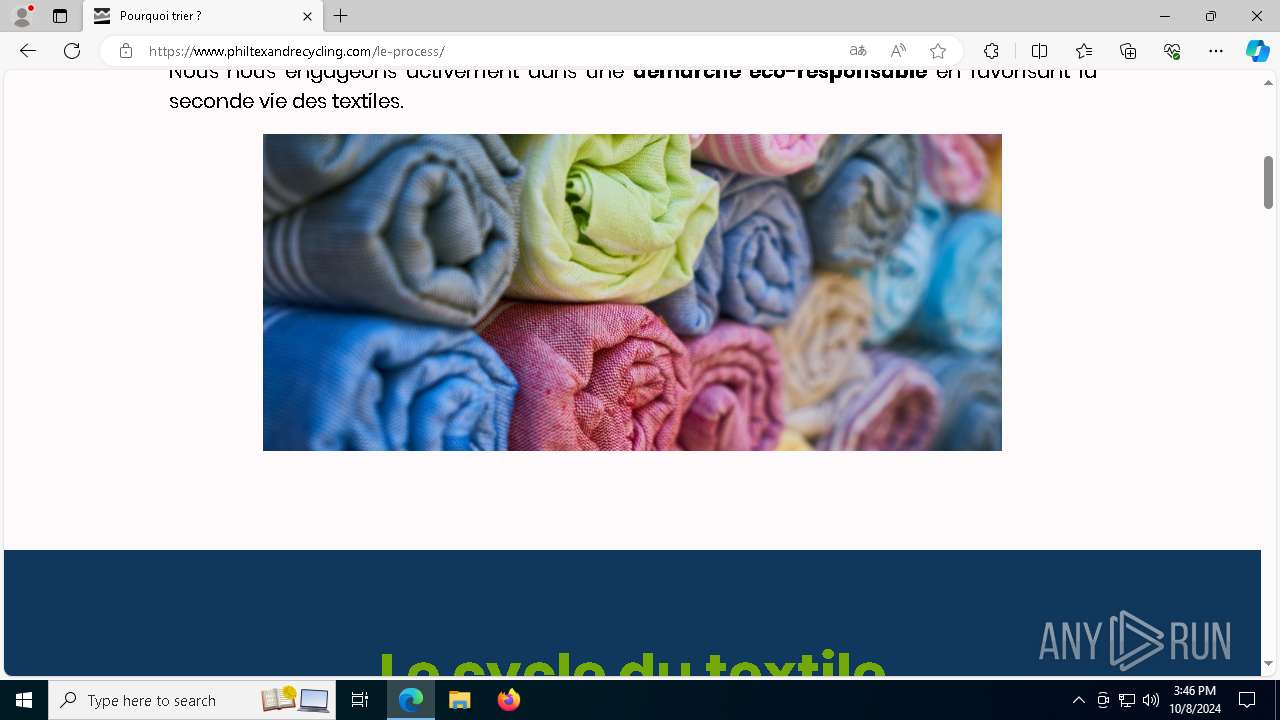This screenshot has width=1280, height=720.
Task: Refresh the current page
Action: pos(72,51)
